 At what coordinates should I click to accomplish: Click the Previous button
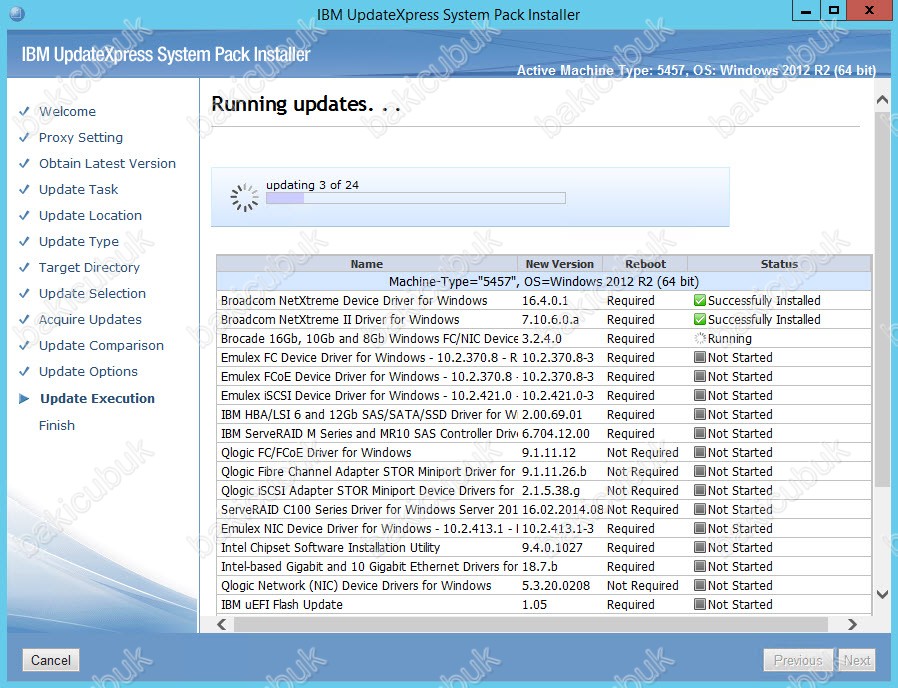(x=798, y=660)
